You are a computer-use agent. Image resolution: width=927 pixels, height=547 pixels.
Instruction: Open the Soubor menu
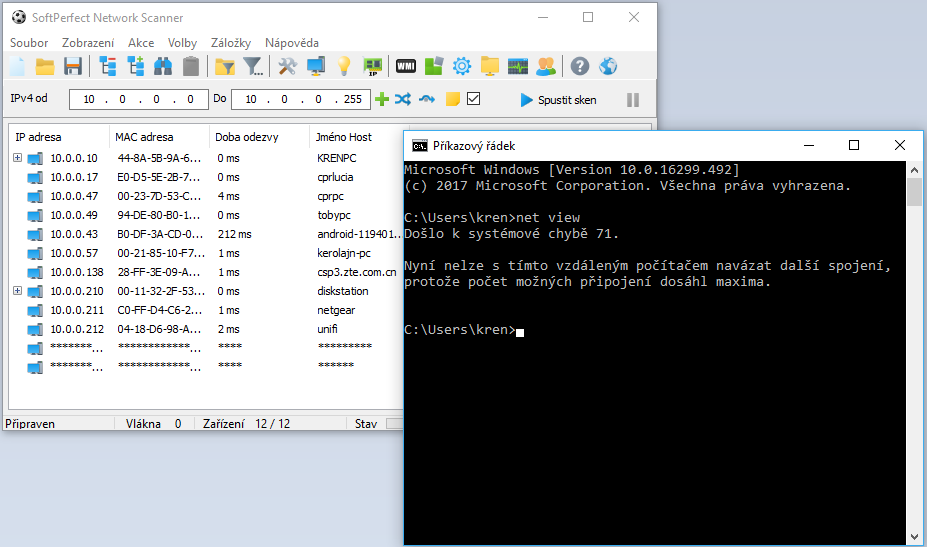(x=29, y=43)
